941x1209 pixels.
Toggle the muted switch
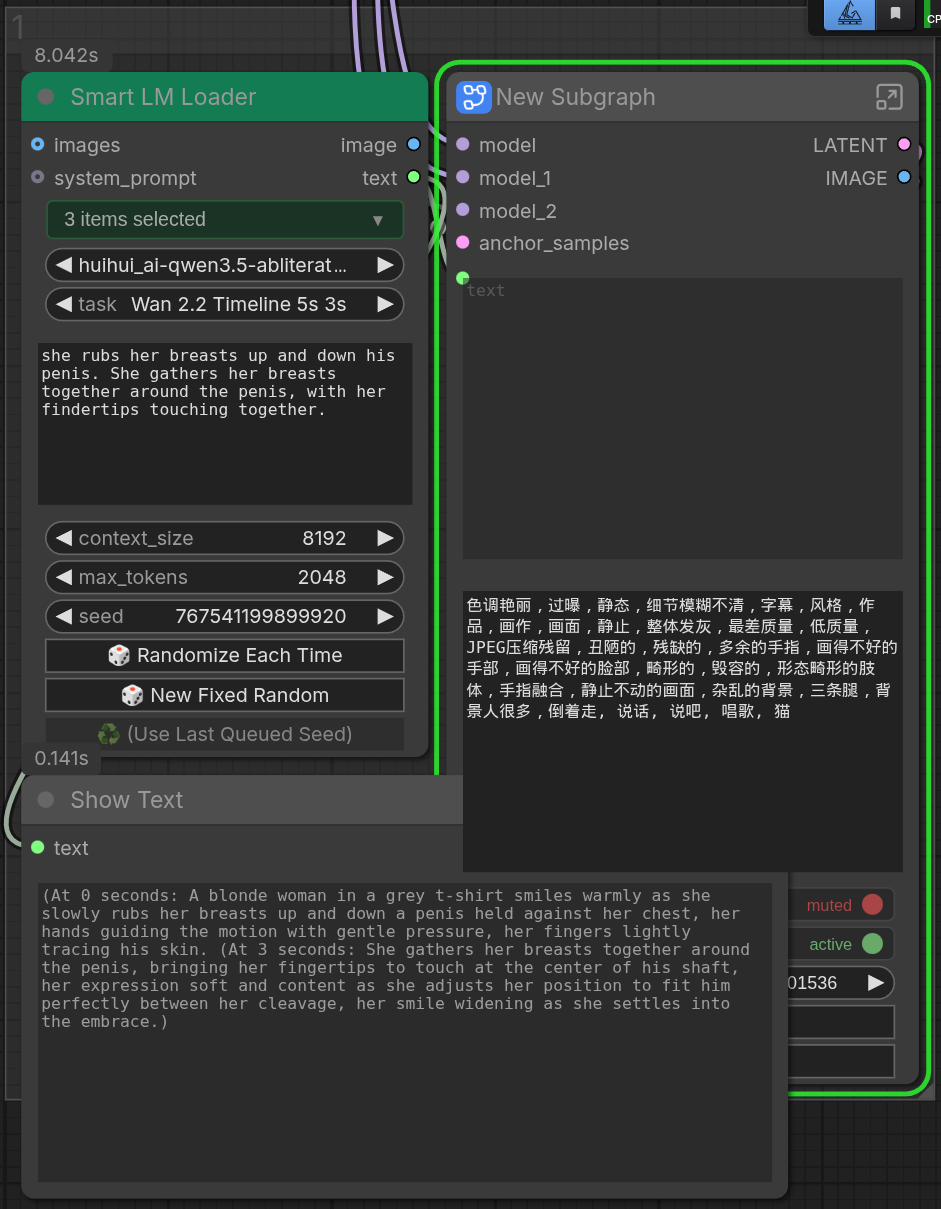(872, 905)
